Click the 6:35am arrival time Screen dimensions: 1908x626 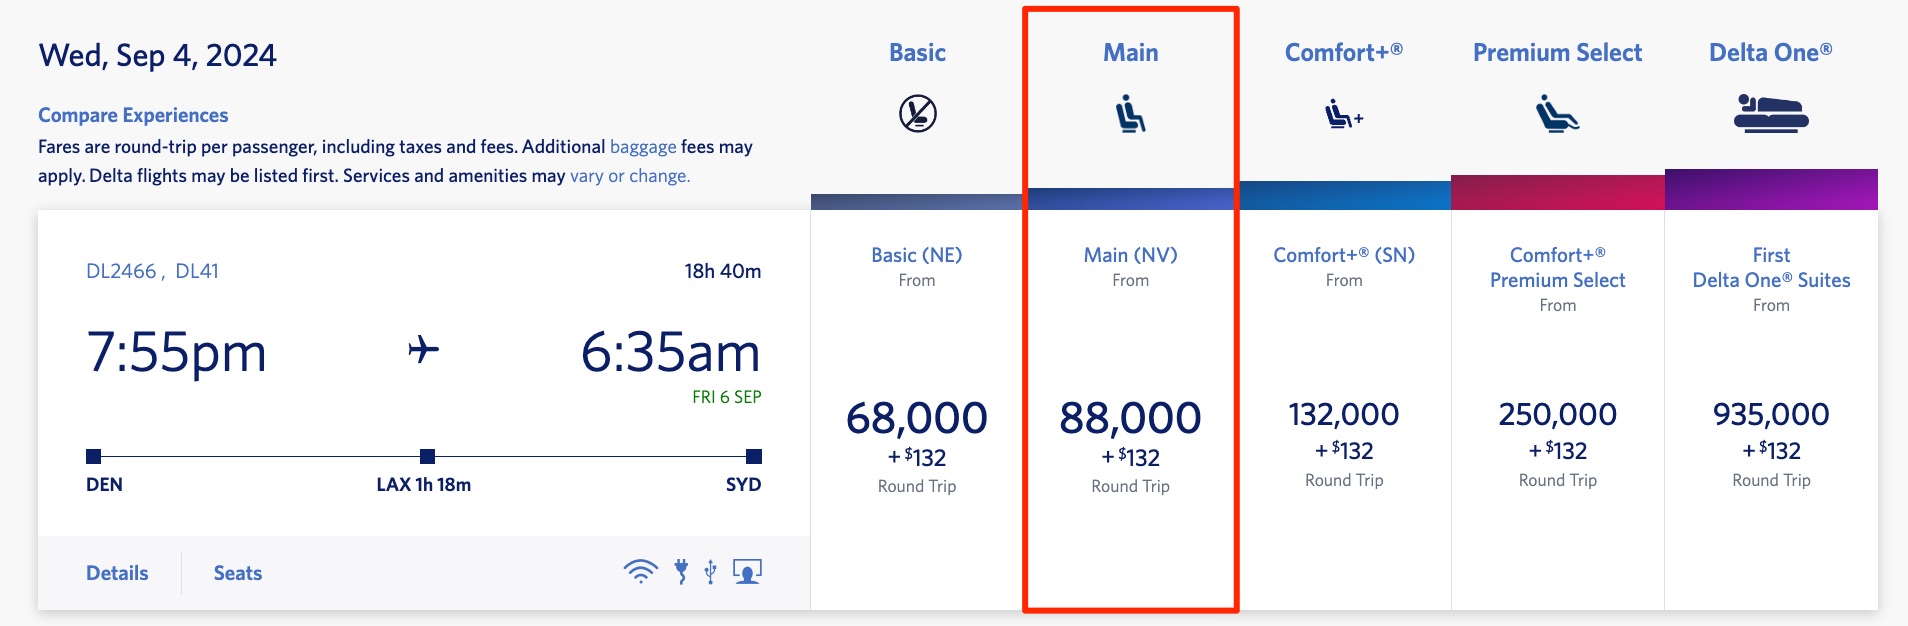[671, 352]
